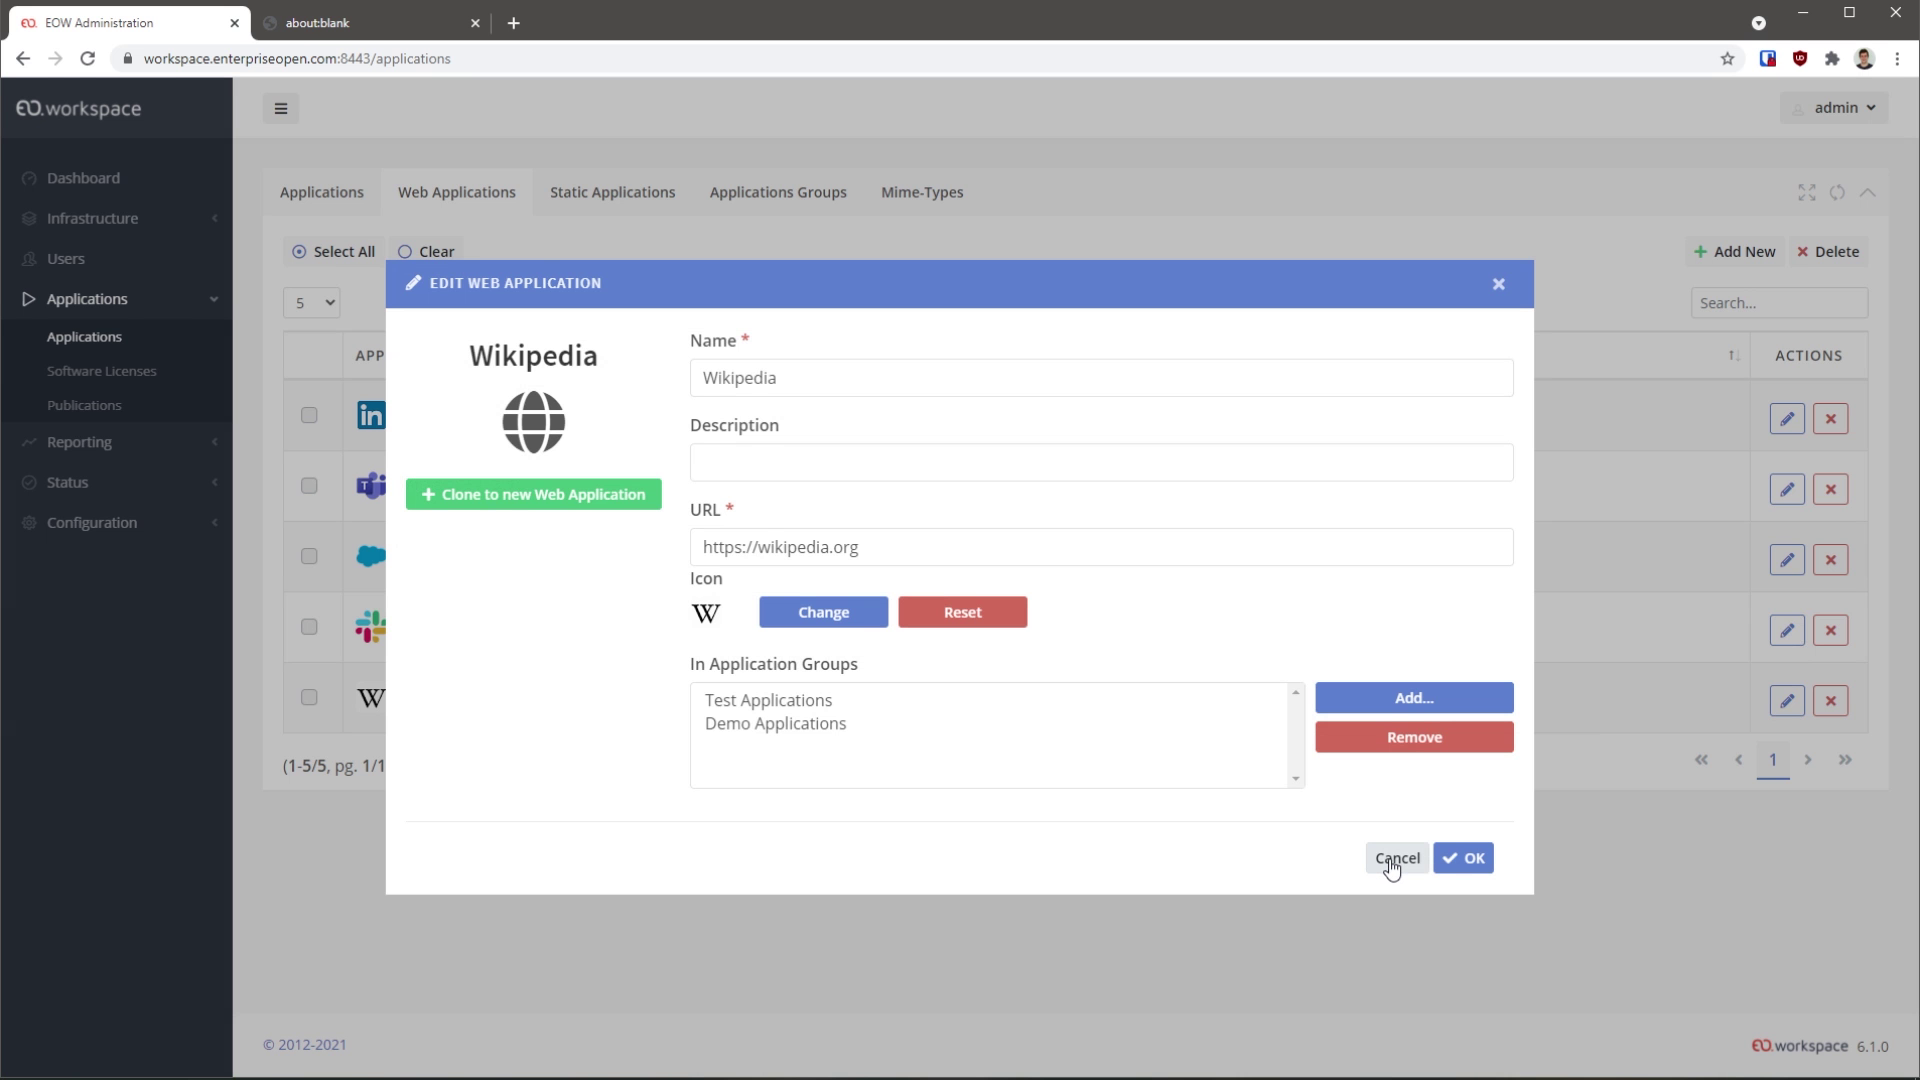
Task: Click the LinkedIn application icon
Action: (x=371, y=415)
